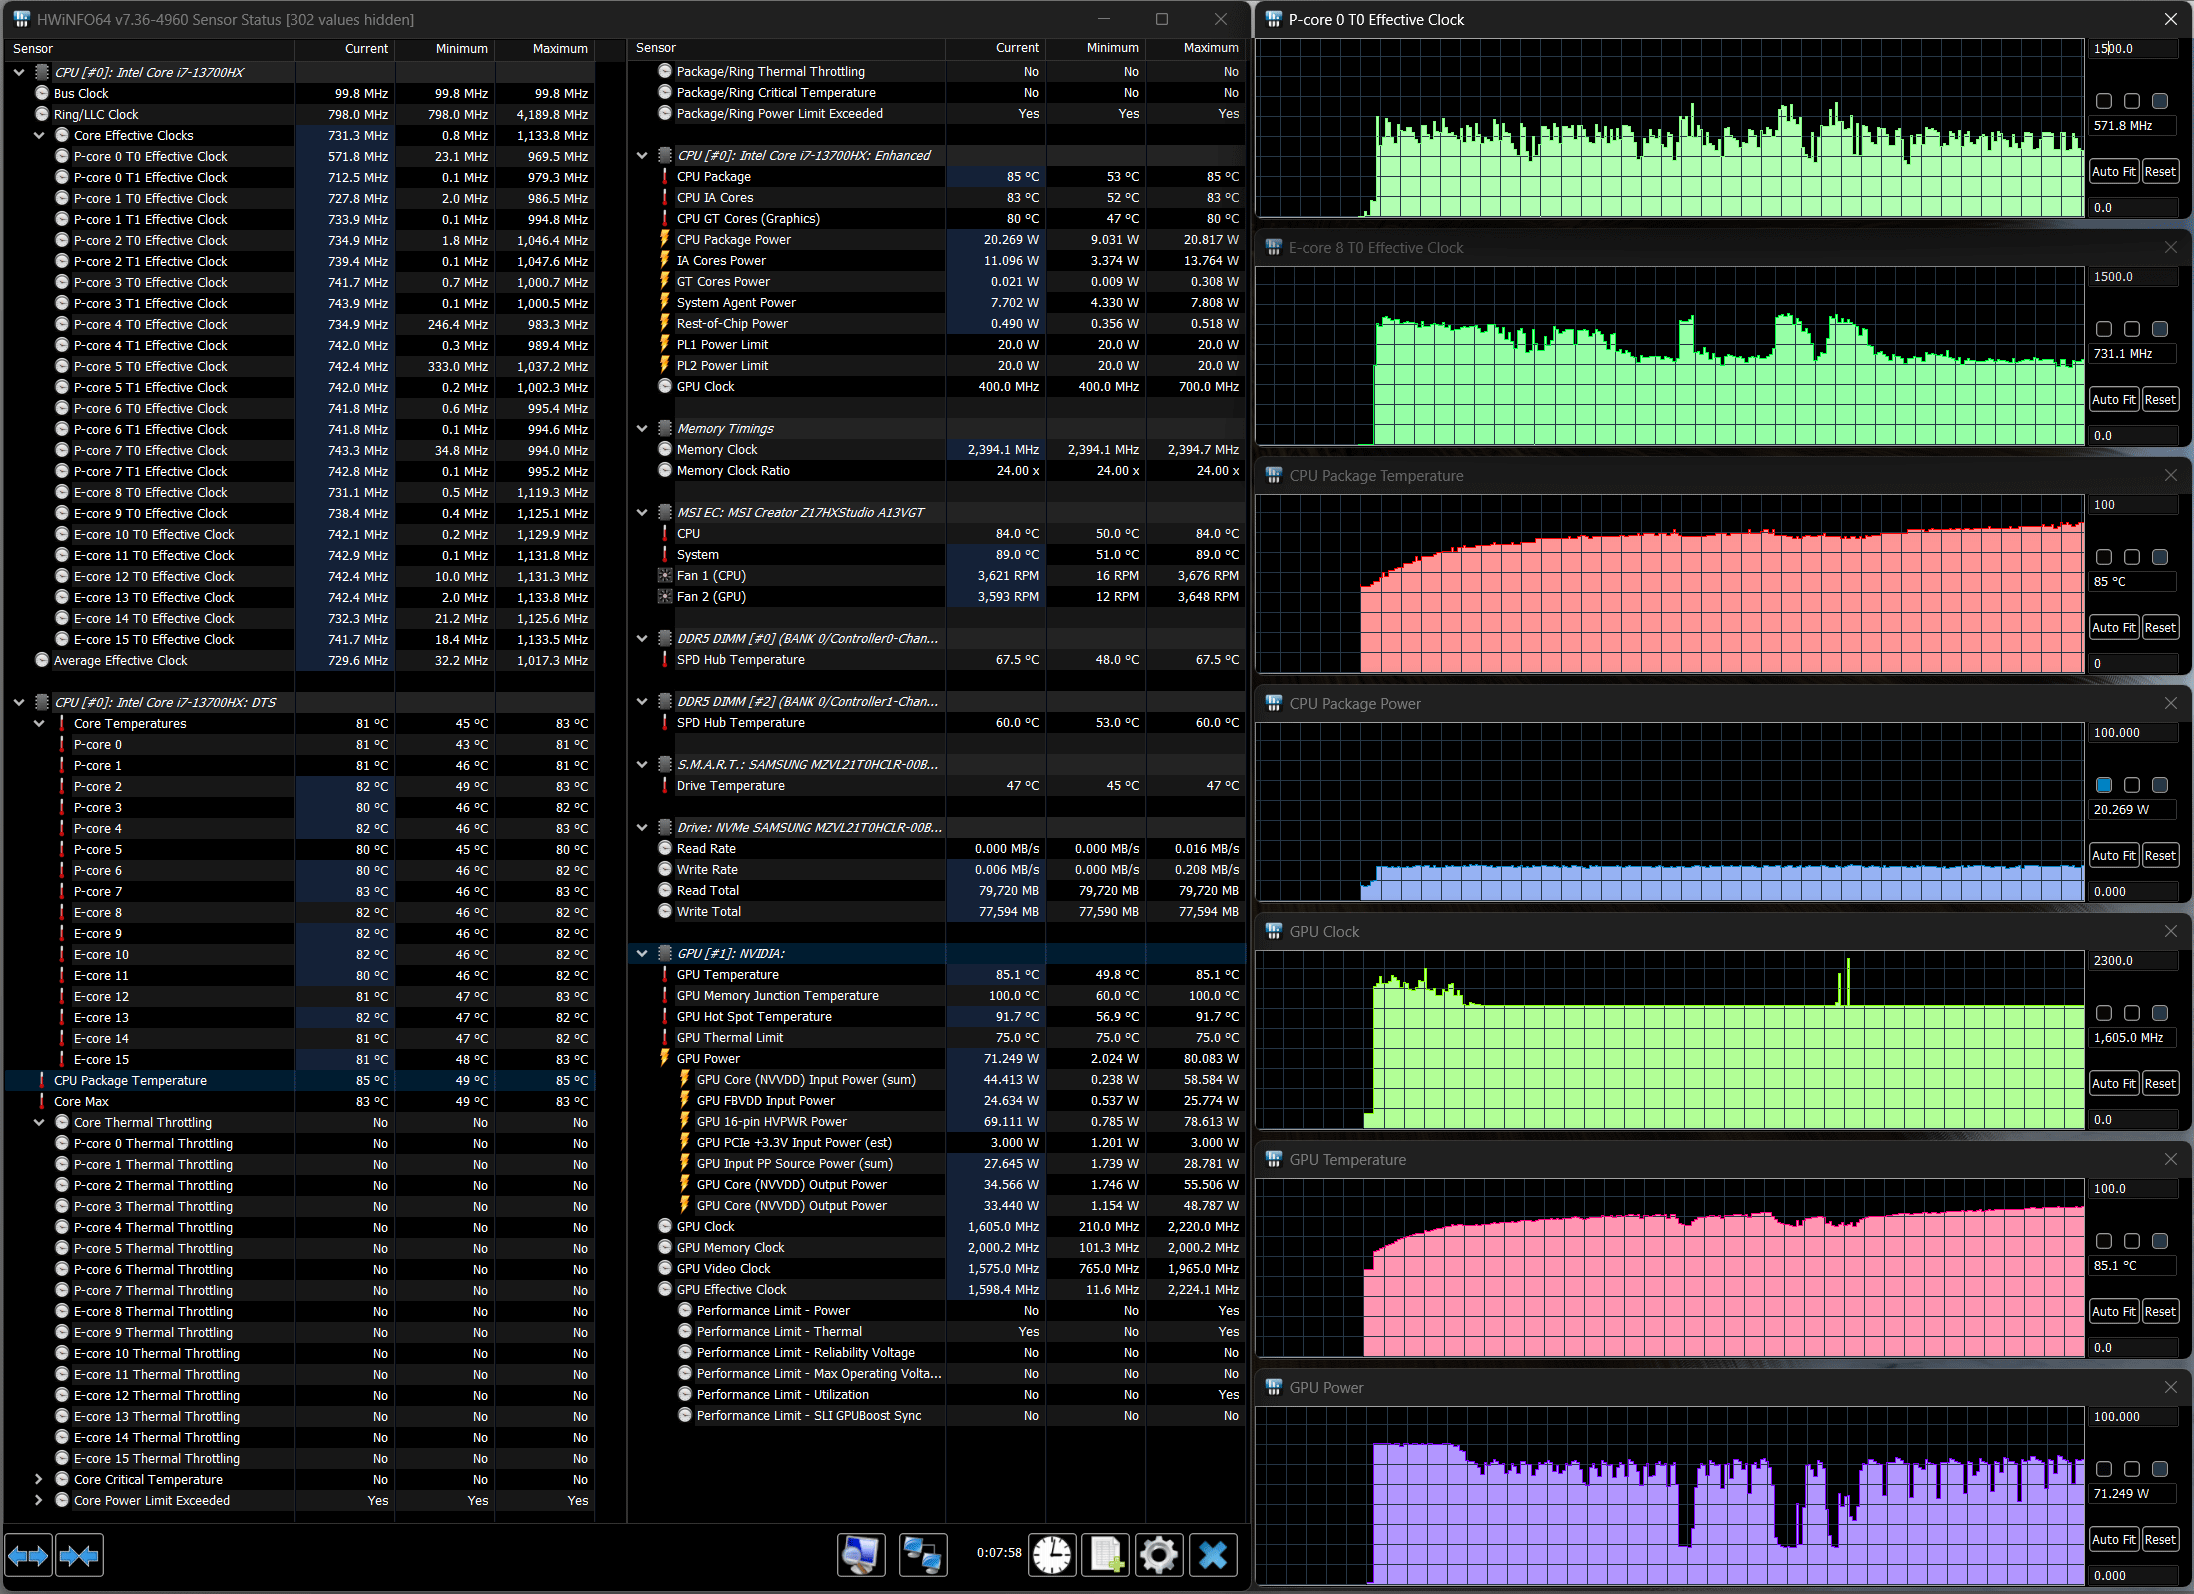The width and height of the screenshot is (2194, 1594).
Task: Click Auto Fit in GPU Temperature graph
Action: (x=2113, y=1311)
